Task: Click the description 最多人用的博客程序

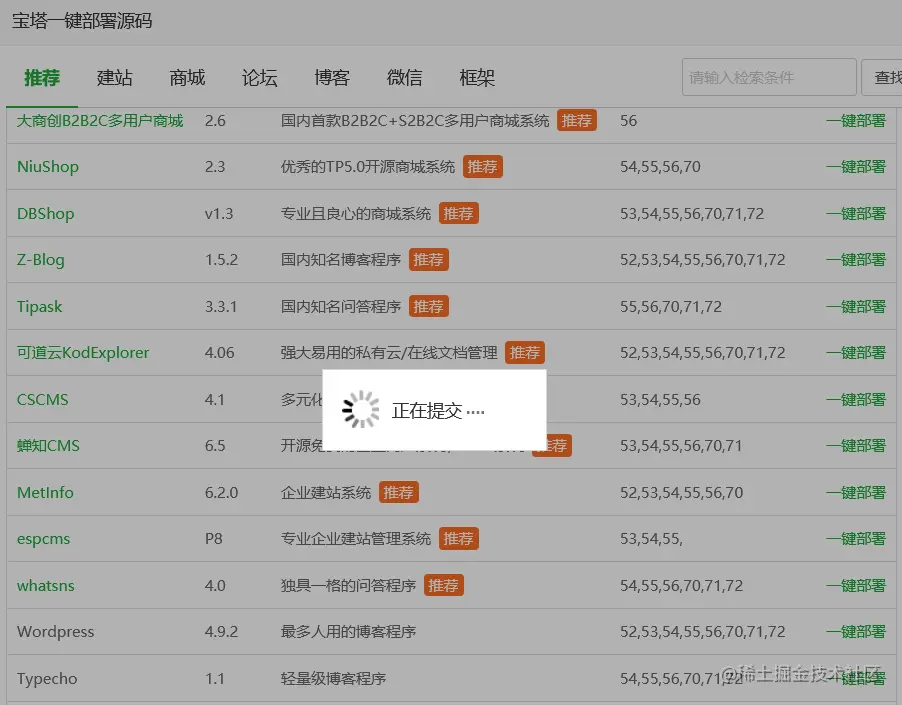Action: 348,631
